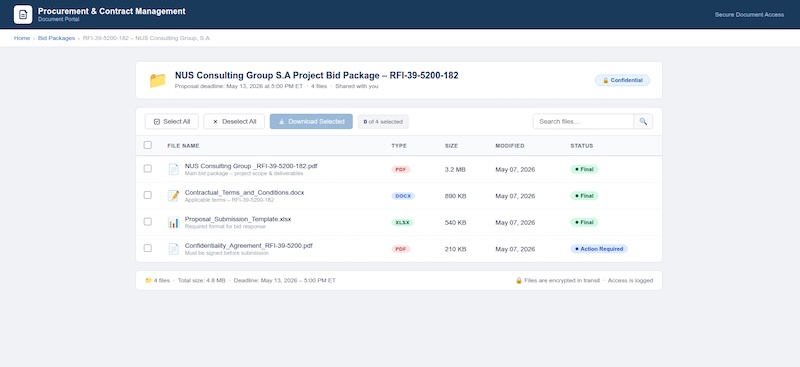Click the Confidentiality Agreement file icon

point(173,249)
